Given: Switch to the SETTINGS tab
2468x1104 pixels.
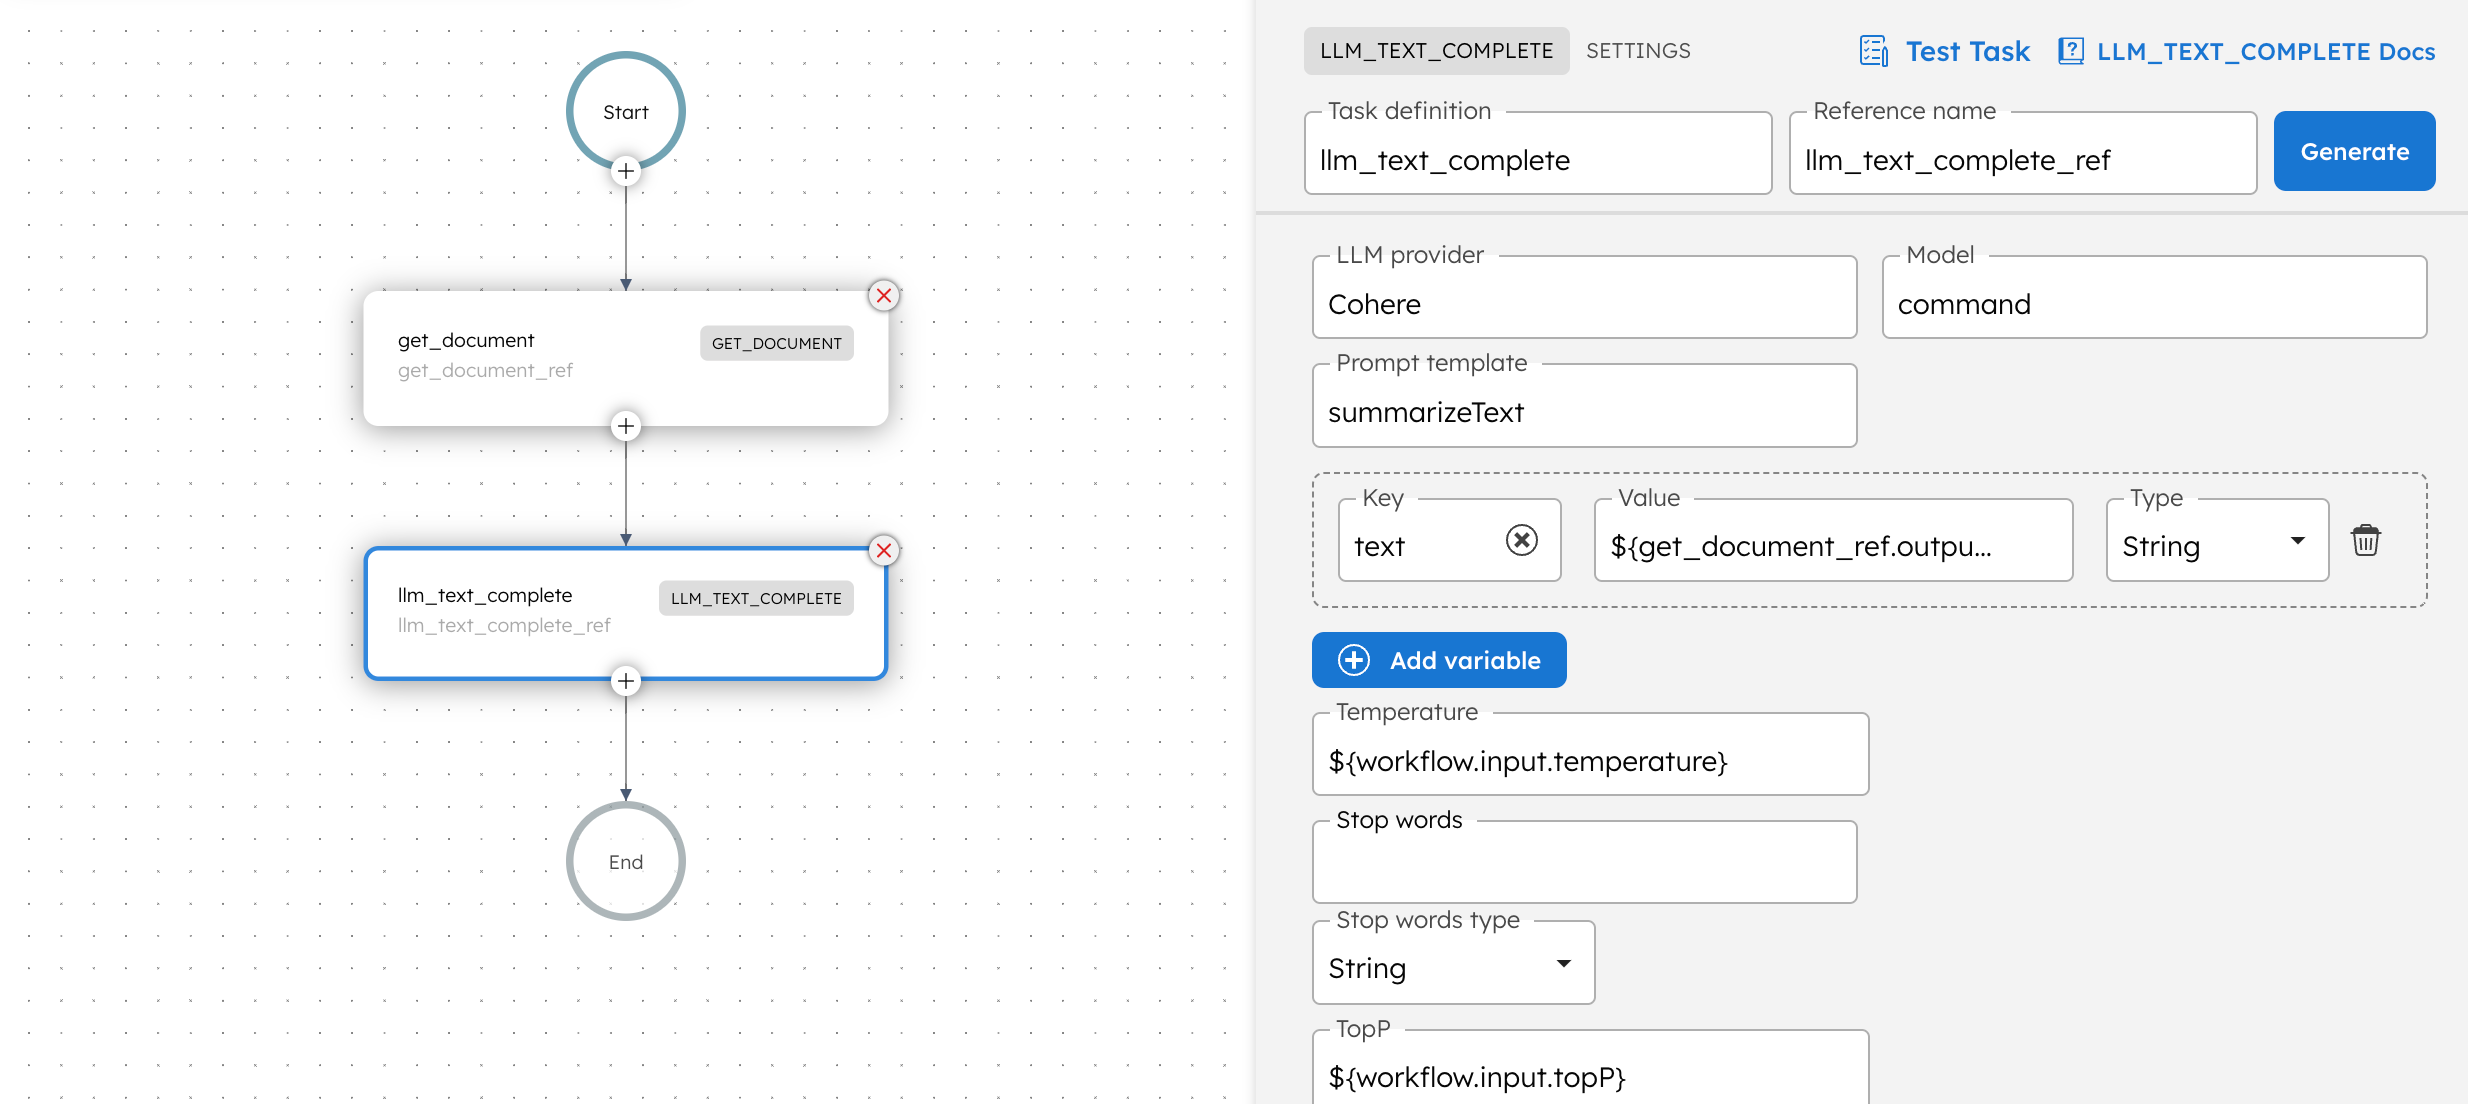Looking at the screenshot, I should pyautogui.click(x=1638, y=50).
